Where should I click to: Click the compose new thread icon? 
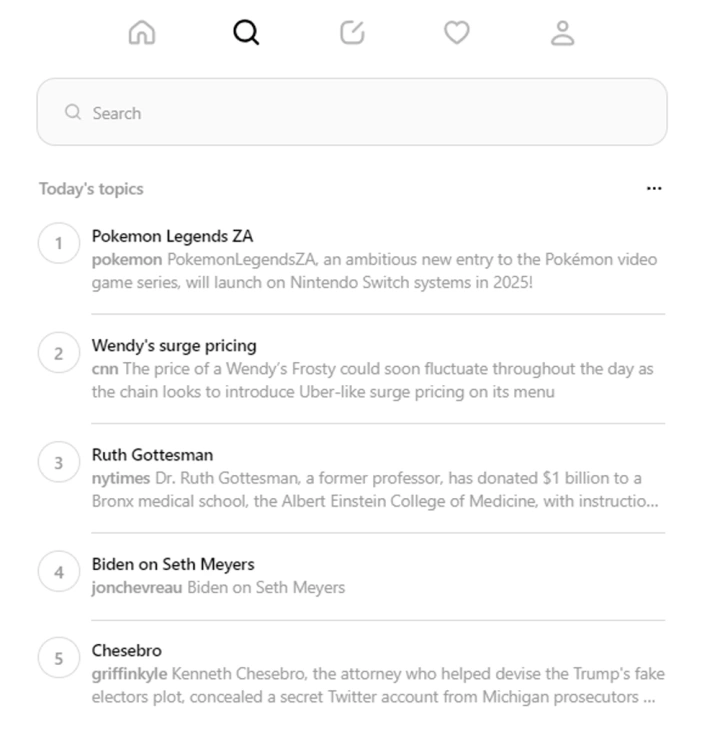click(x=352, y=33)
